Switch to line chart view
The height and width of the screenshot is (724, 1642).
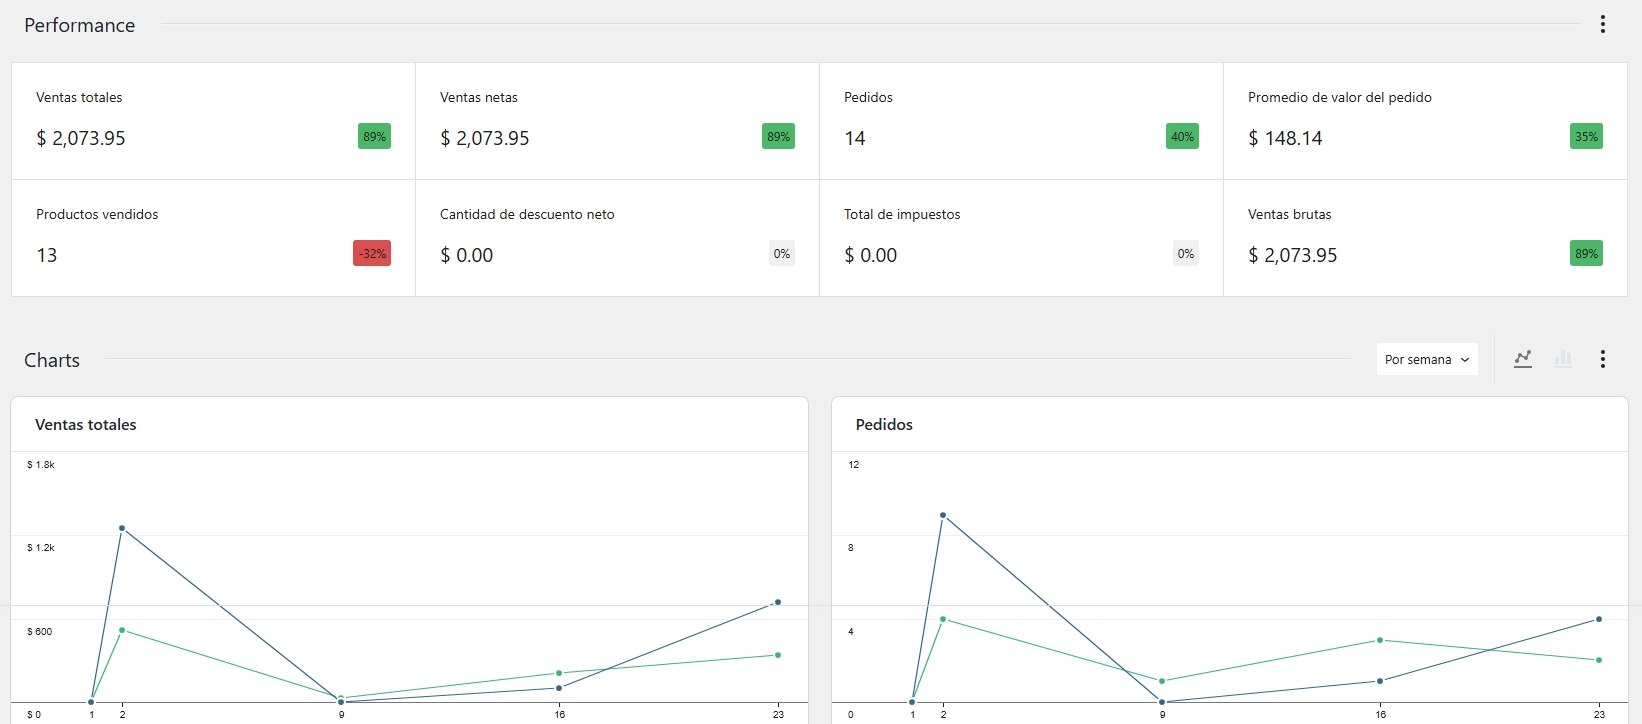pyautogui.click(x=1522, y=359)
